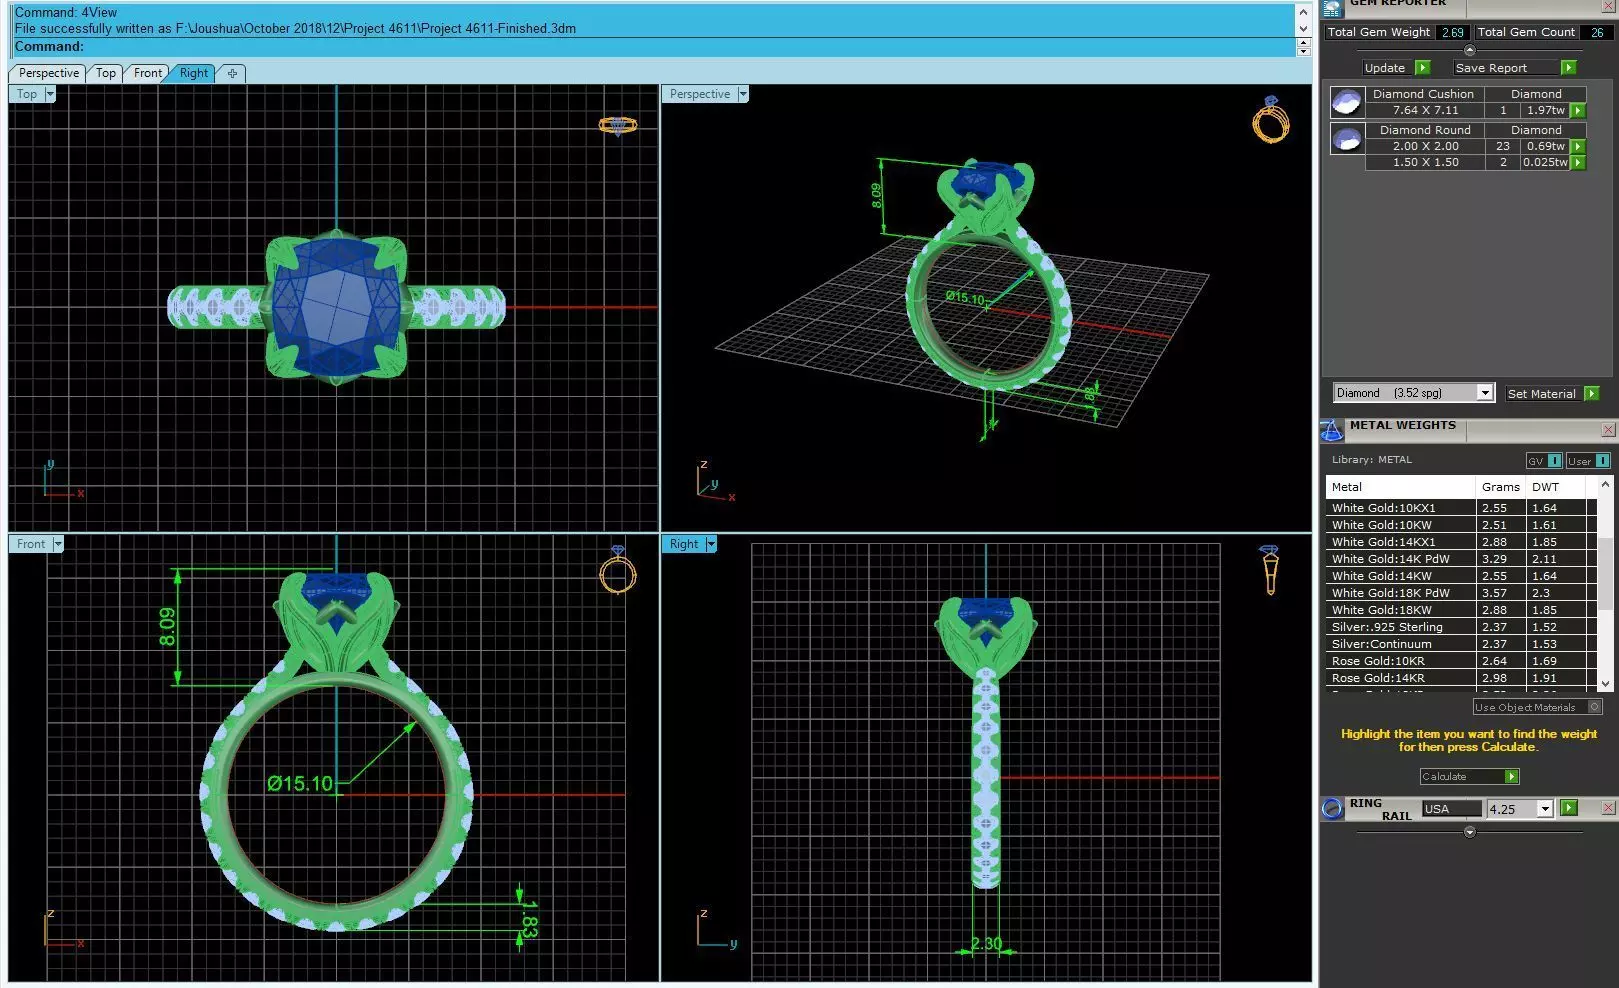
Task: Sort by the Grams column header
Action: [x=1500, y=487]
